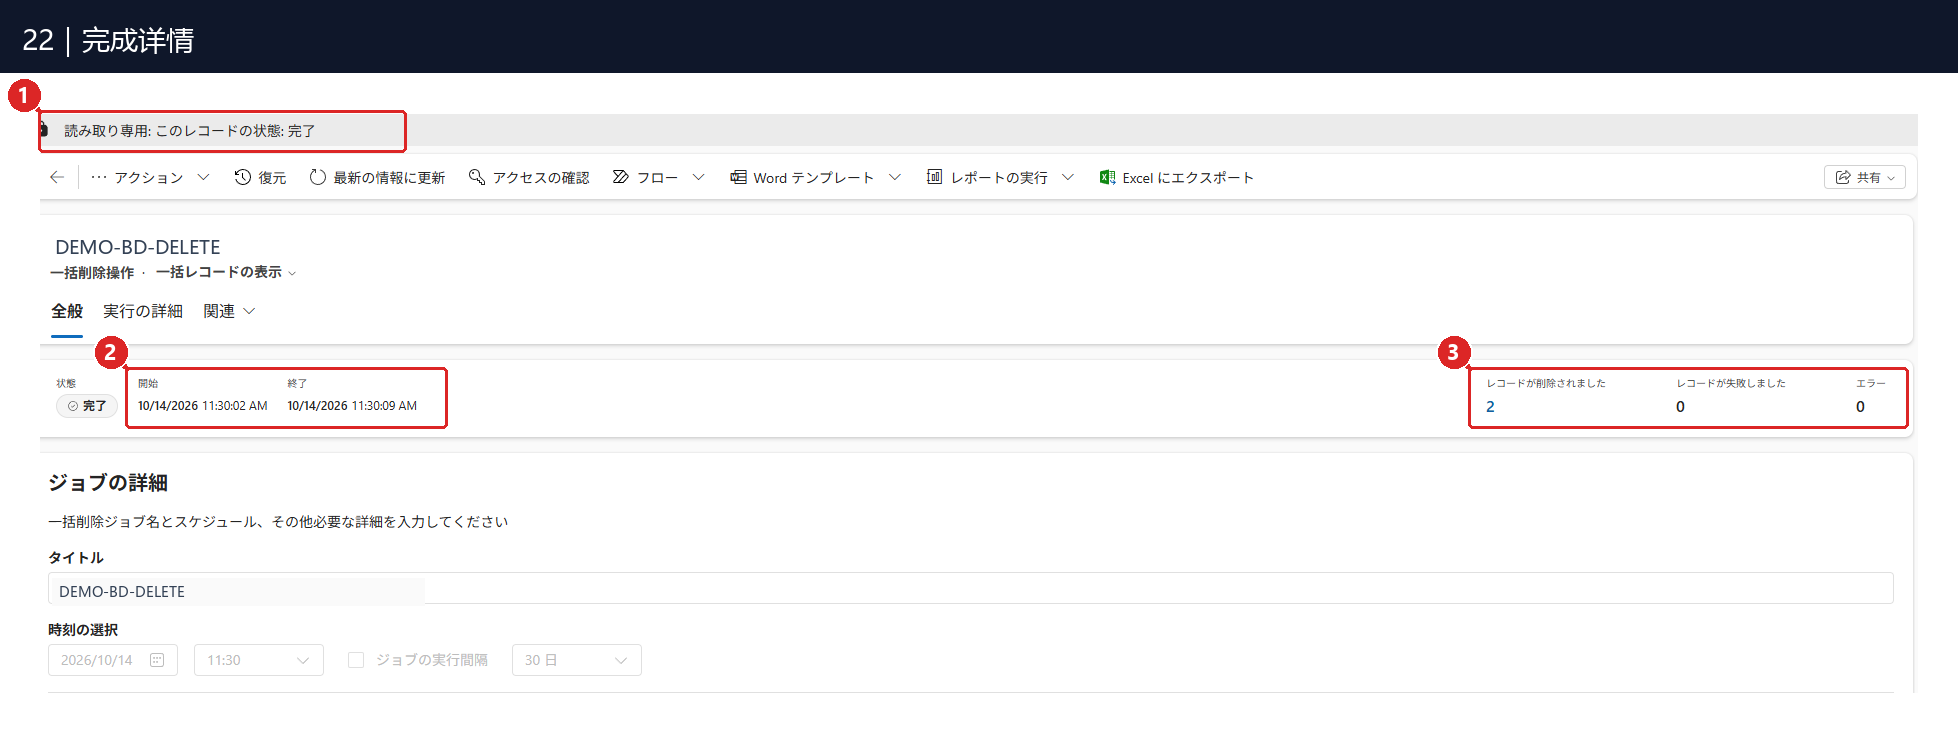This screenshot has height=733, width=1958.
Task: Refresh with 最新の情報に更新 icon
Action: (318, 177)
